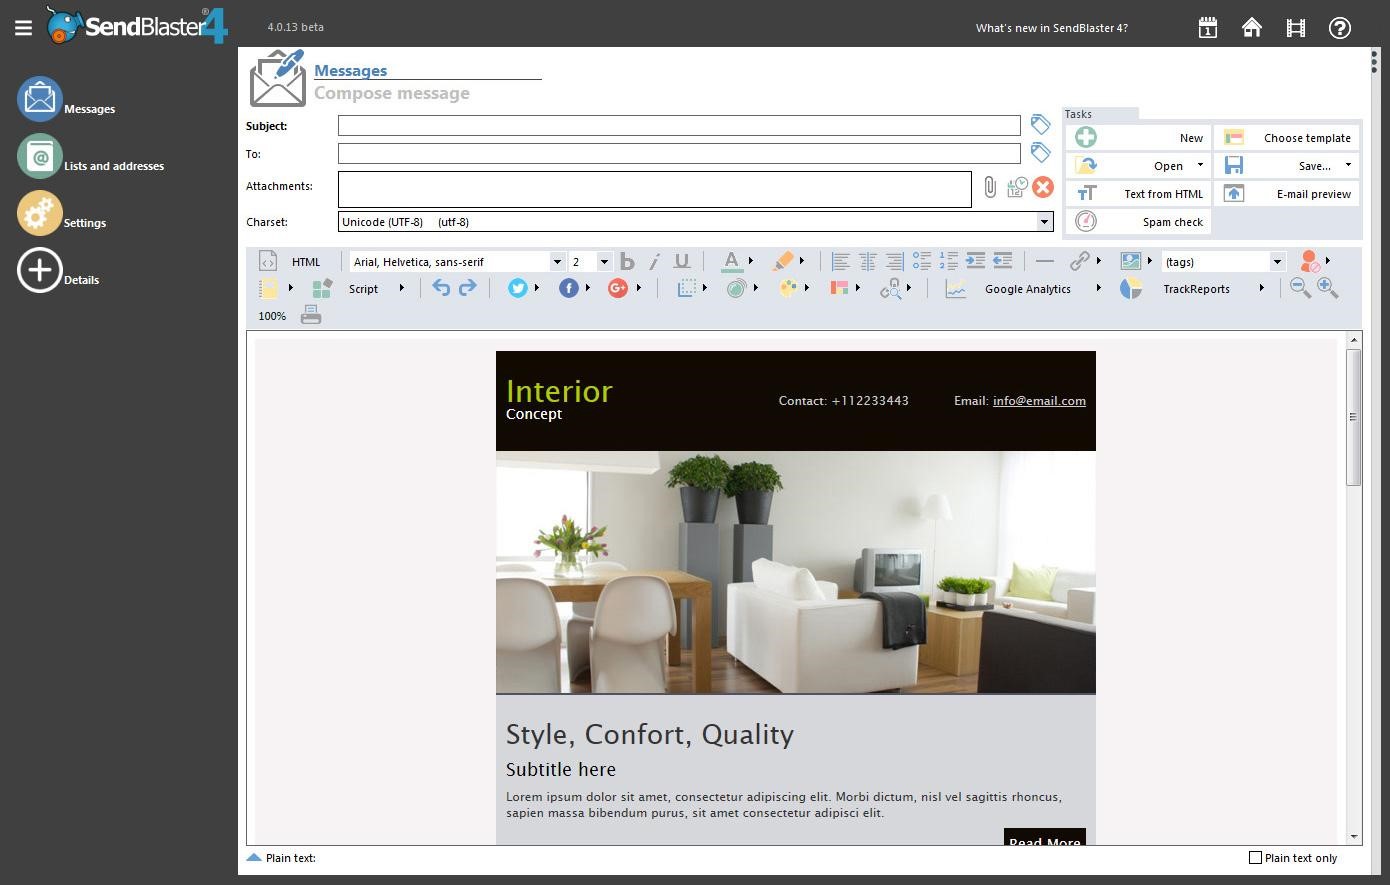Apply Underline formatting

[x=682, y=261]
